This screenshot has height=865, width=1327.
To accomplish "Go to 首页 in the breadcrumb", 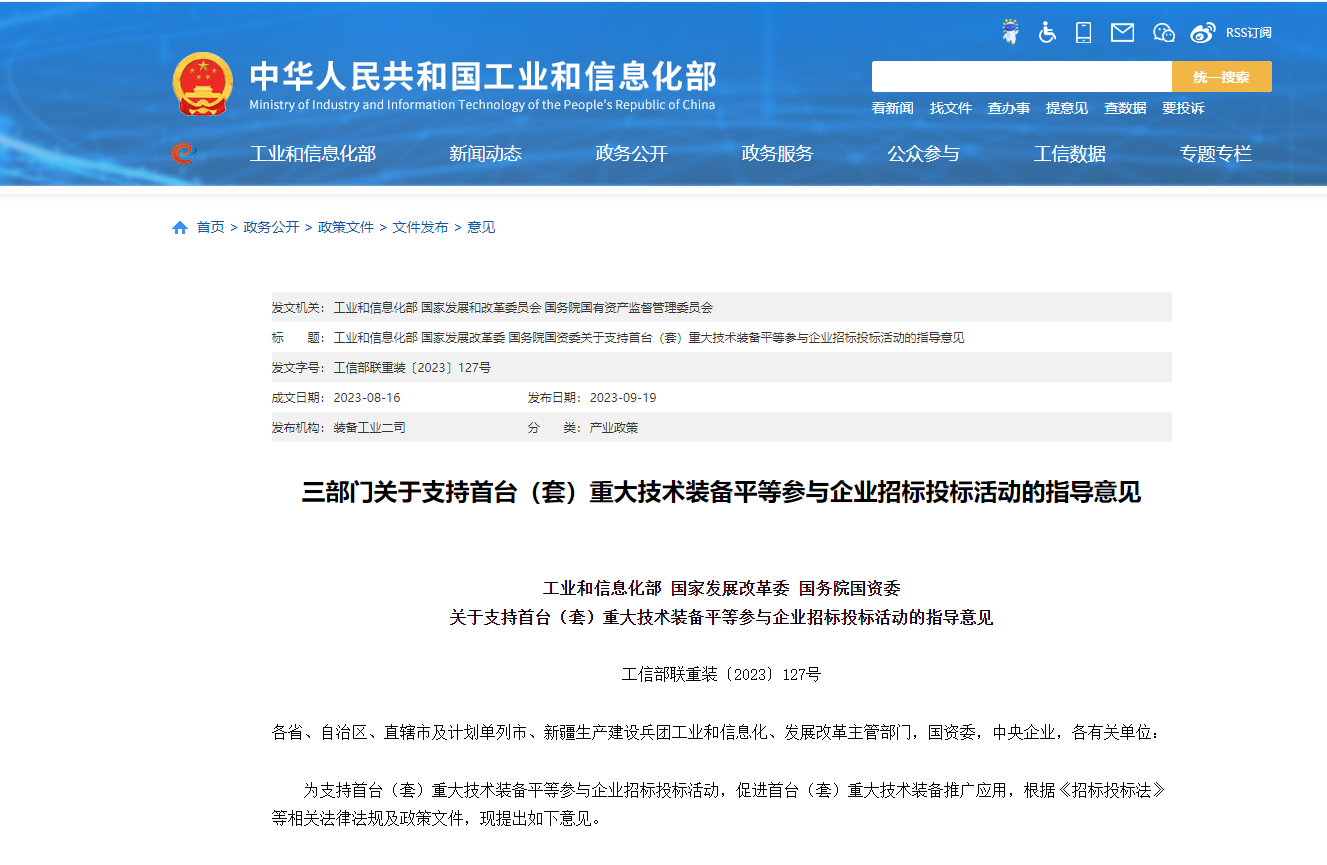I will pyautogui.click(x=210, y=228).
